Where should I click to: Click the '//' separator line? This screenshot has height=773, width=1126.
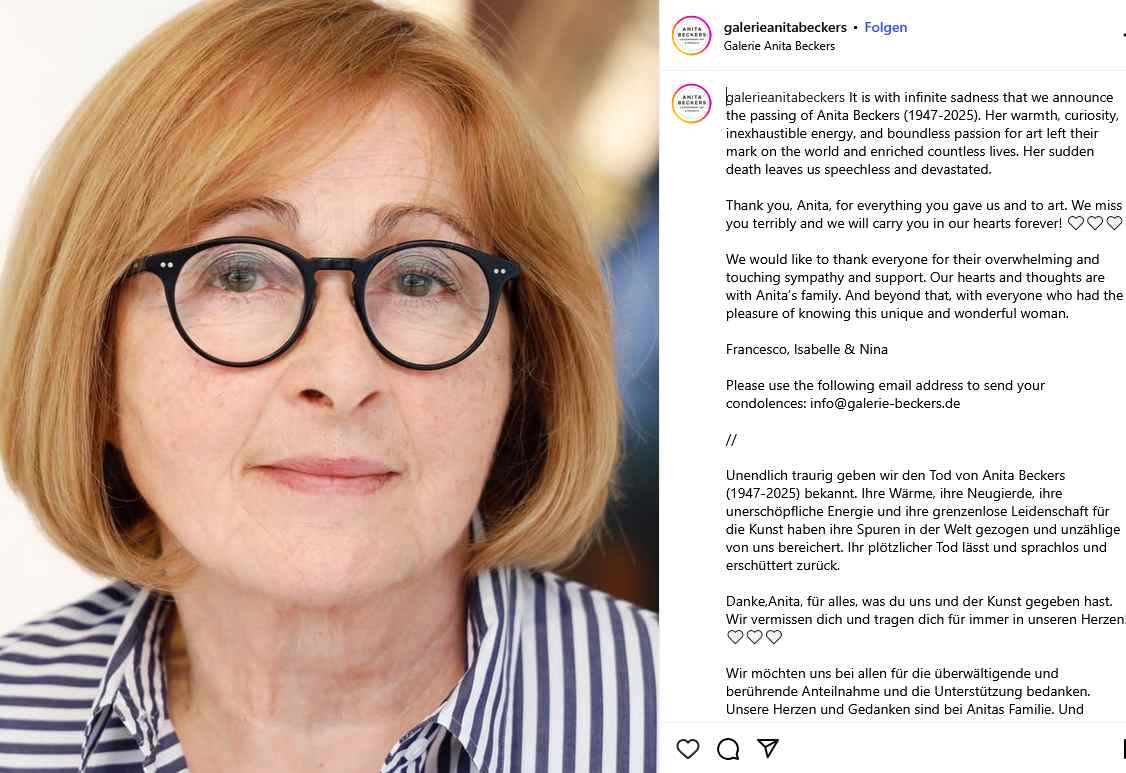(x=731, y=440)
